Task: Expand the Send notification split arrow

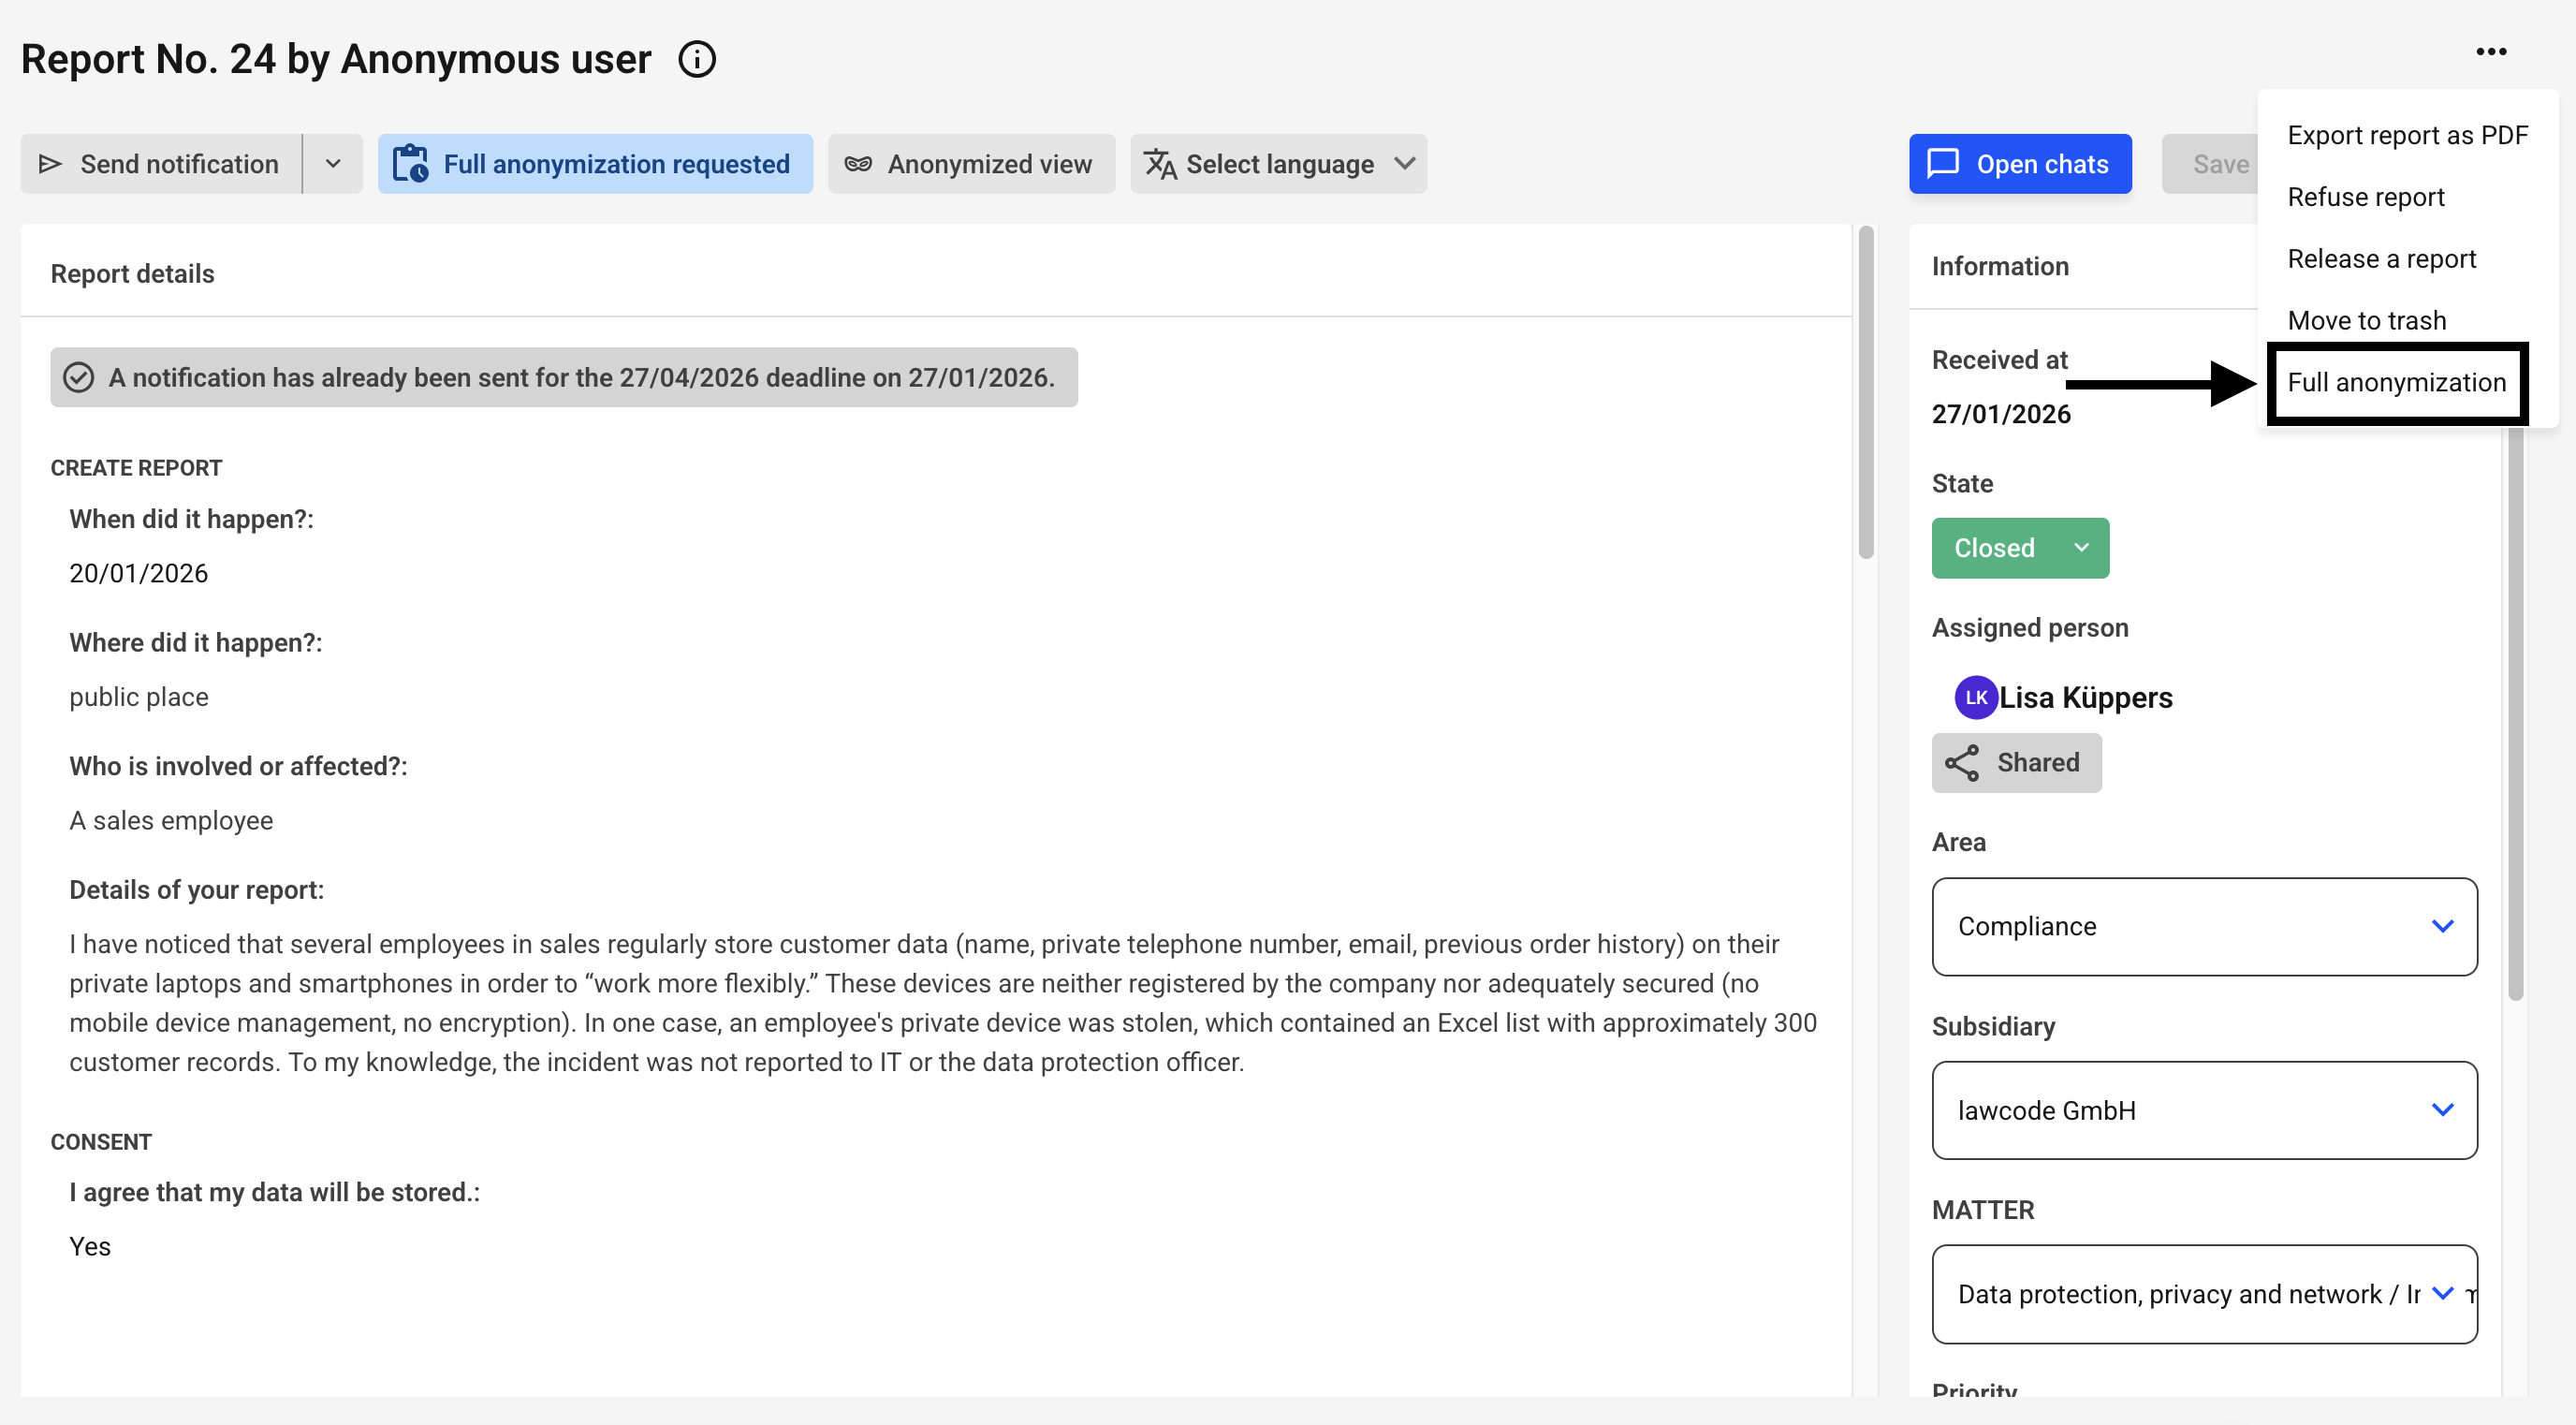Action: (x=333, y=164)
